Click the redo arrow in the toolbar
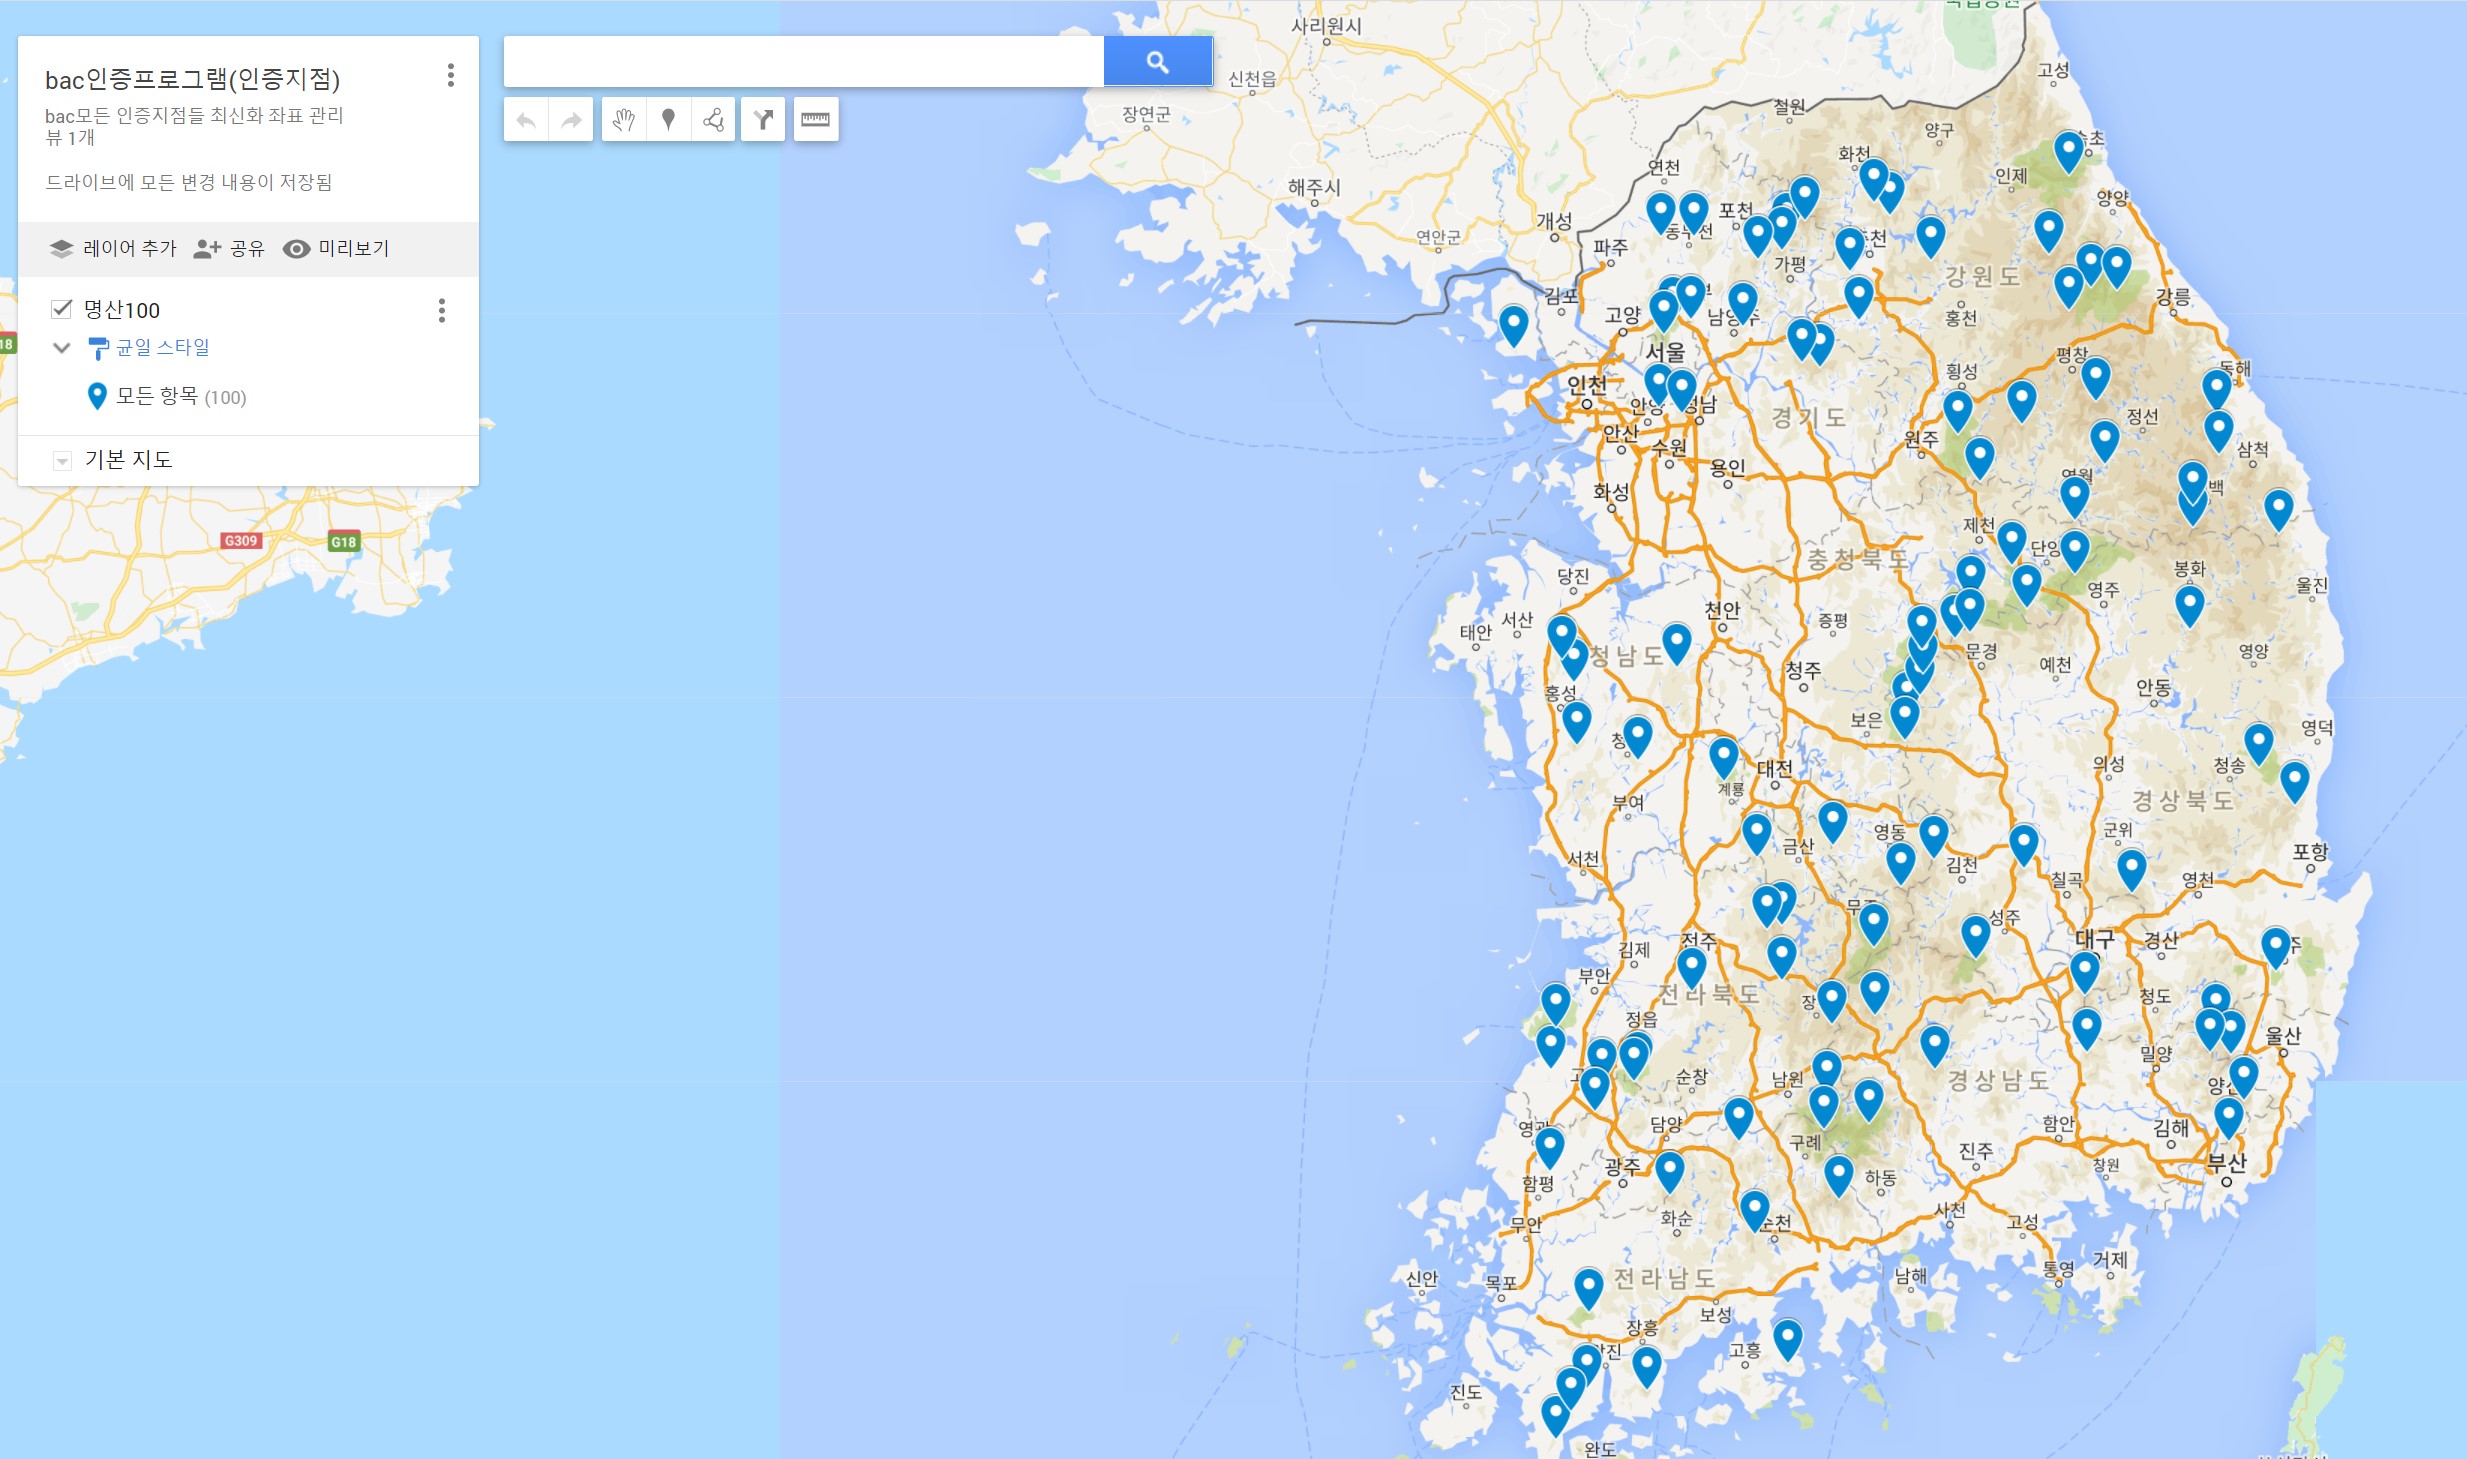Screen dimensions: 2467x1459 [571, 120]
